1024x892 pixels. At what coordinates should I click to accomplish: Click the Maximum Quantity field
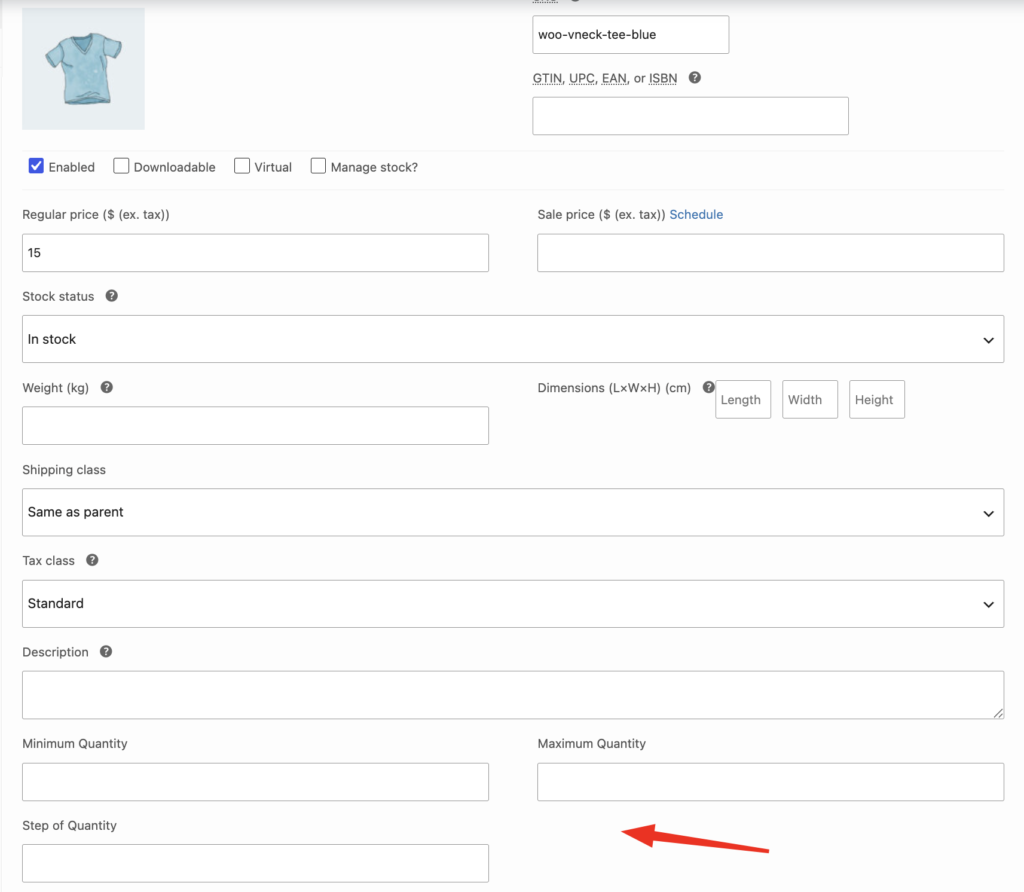pos(771,782)
